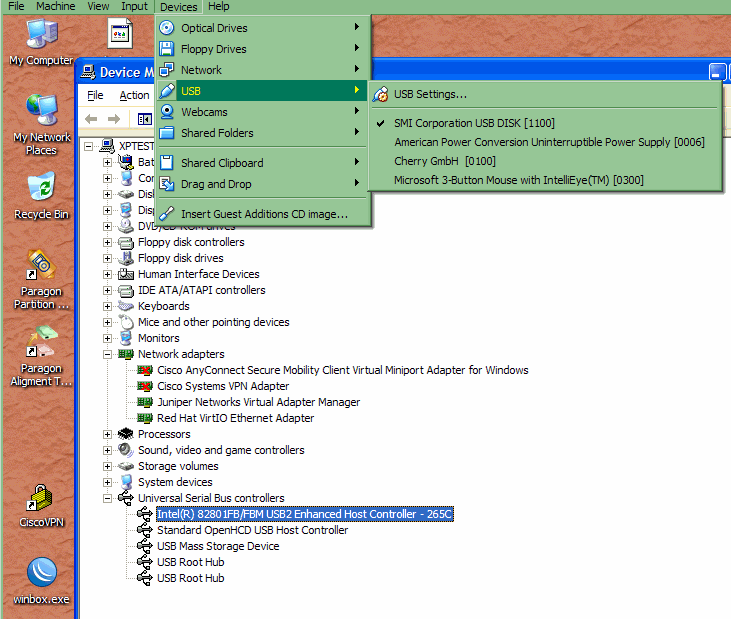
Task: Click the Drag and Drop icon
Action: pos(167,184)
